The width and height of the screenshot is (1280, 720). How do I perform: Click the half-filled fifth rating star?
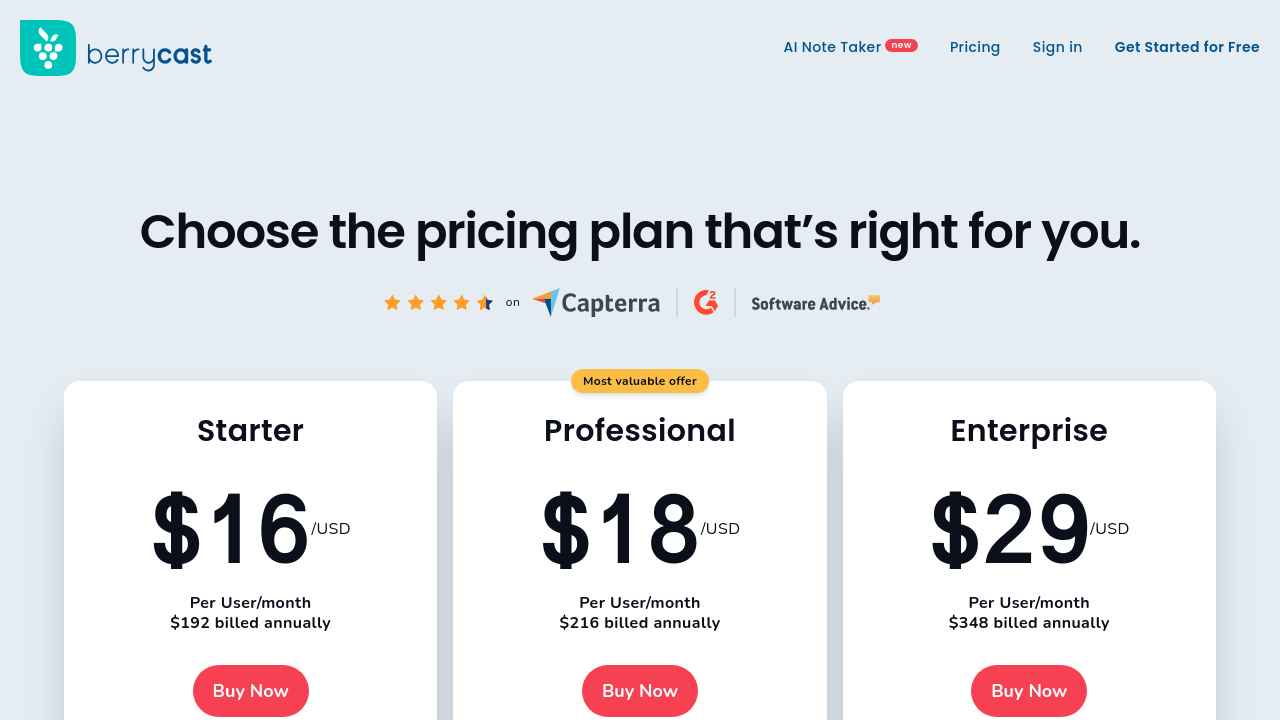[485, 302]
